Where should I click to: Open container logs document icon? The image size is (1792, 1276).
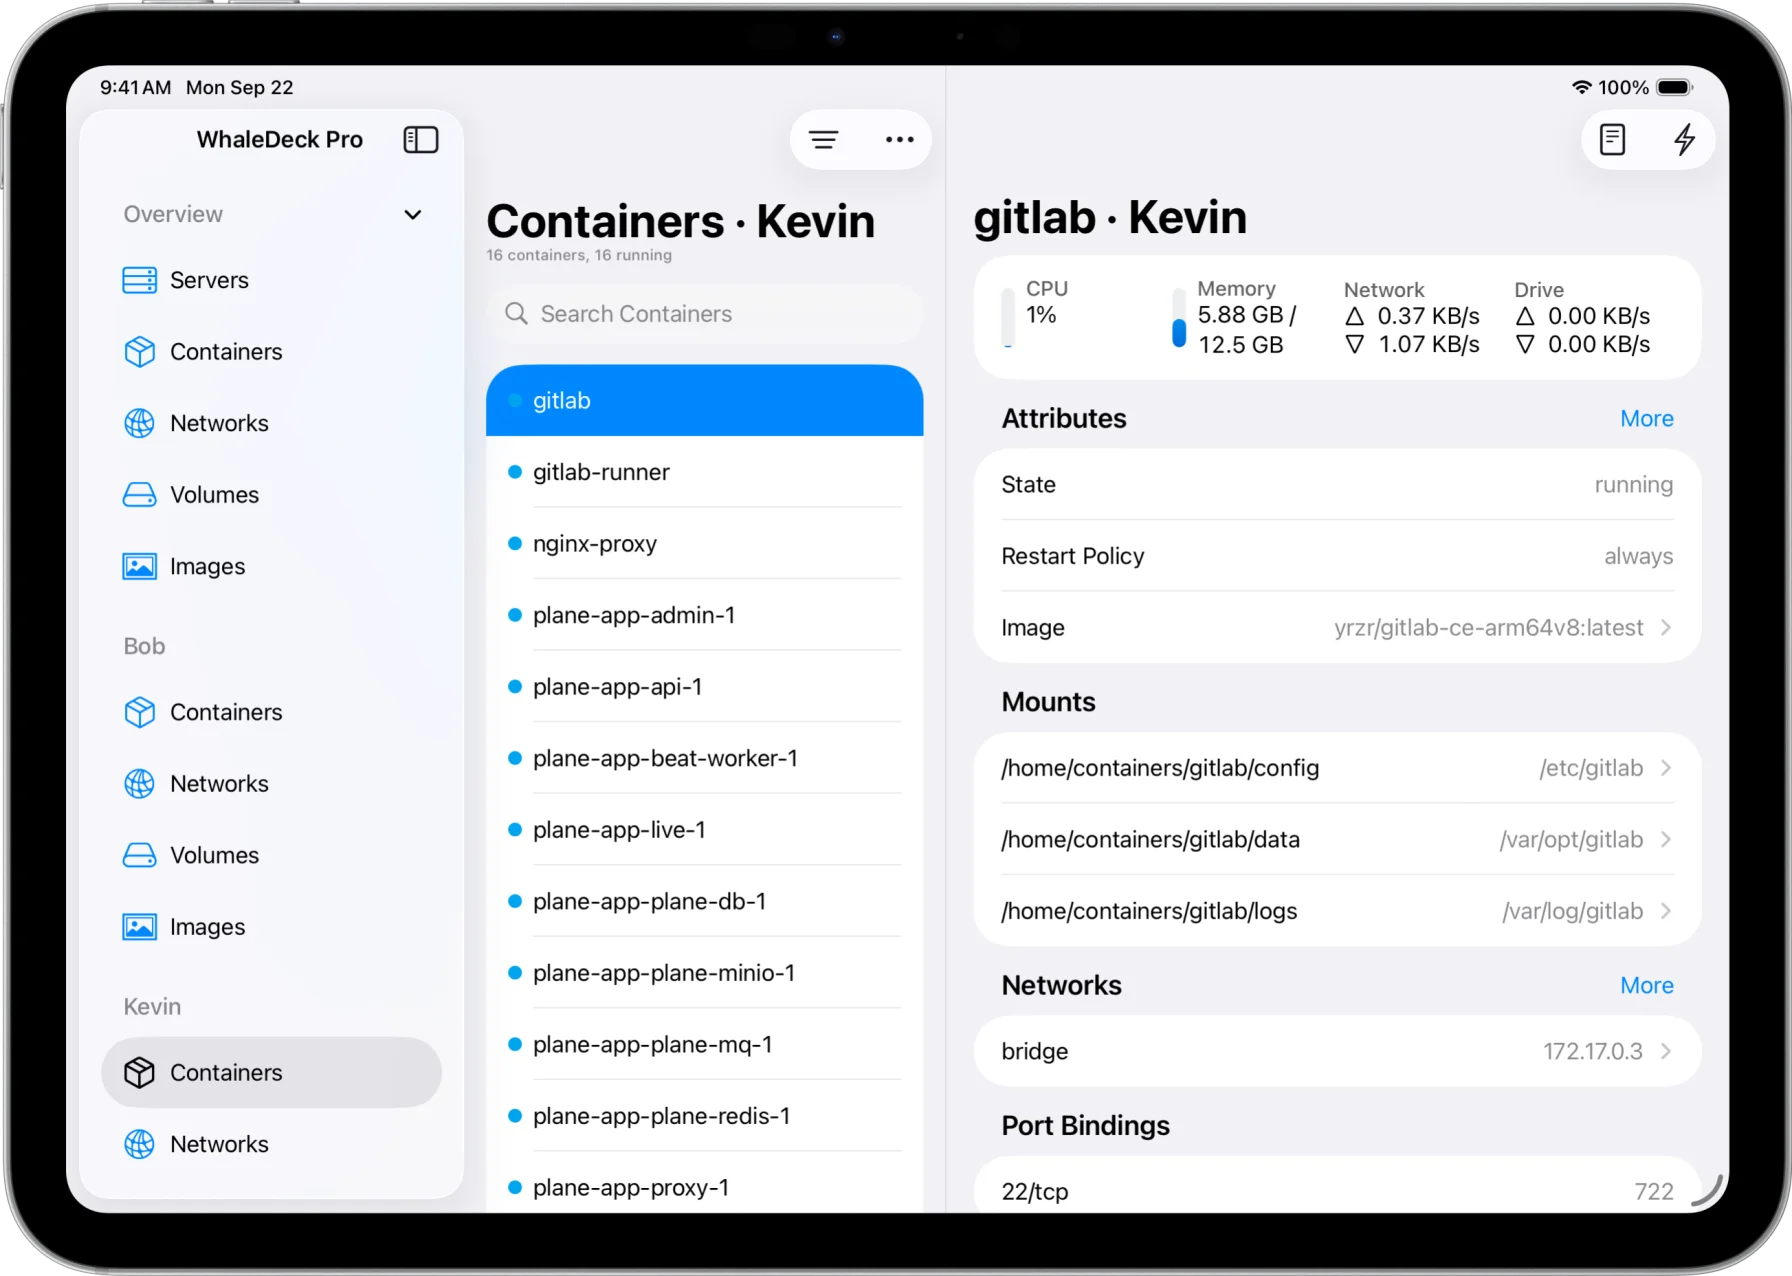[1612, 140]
